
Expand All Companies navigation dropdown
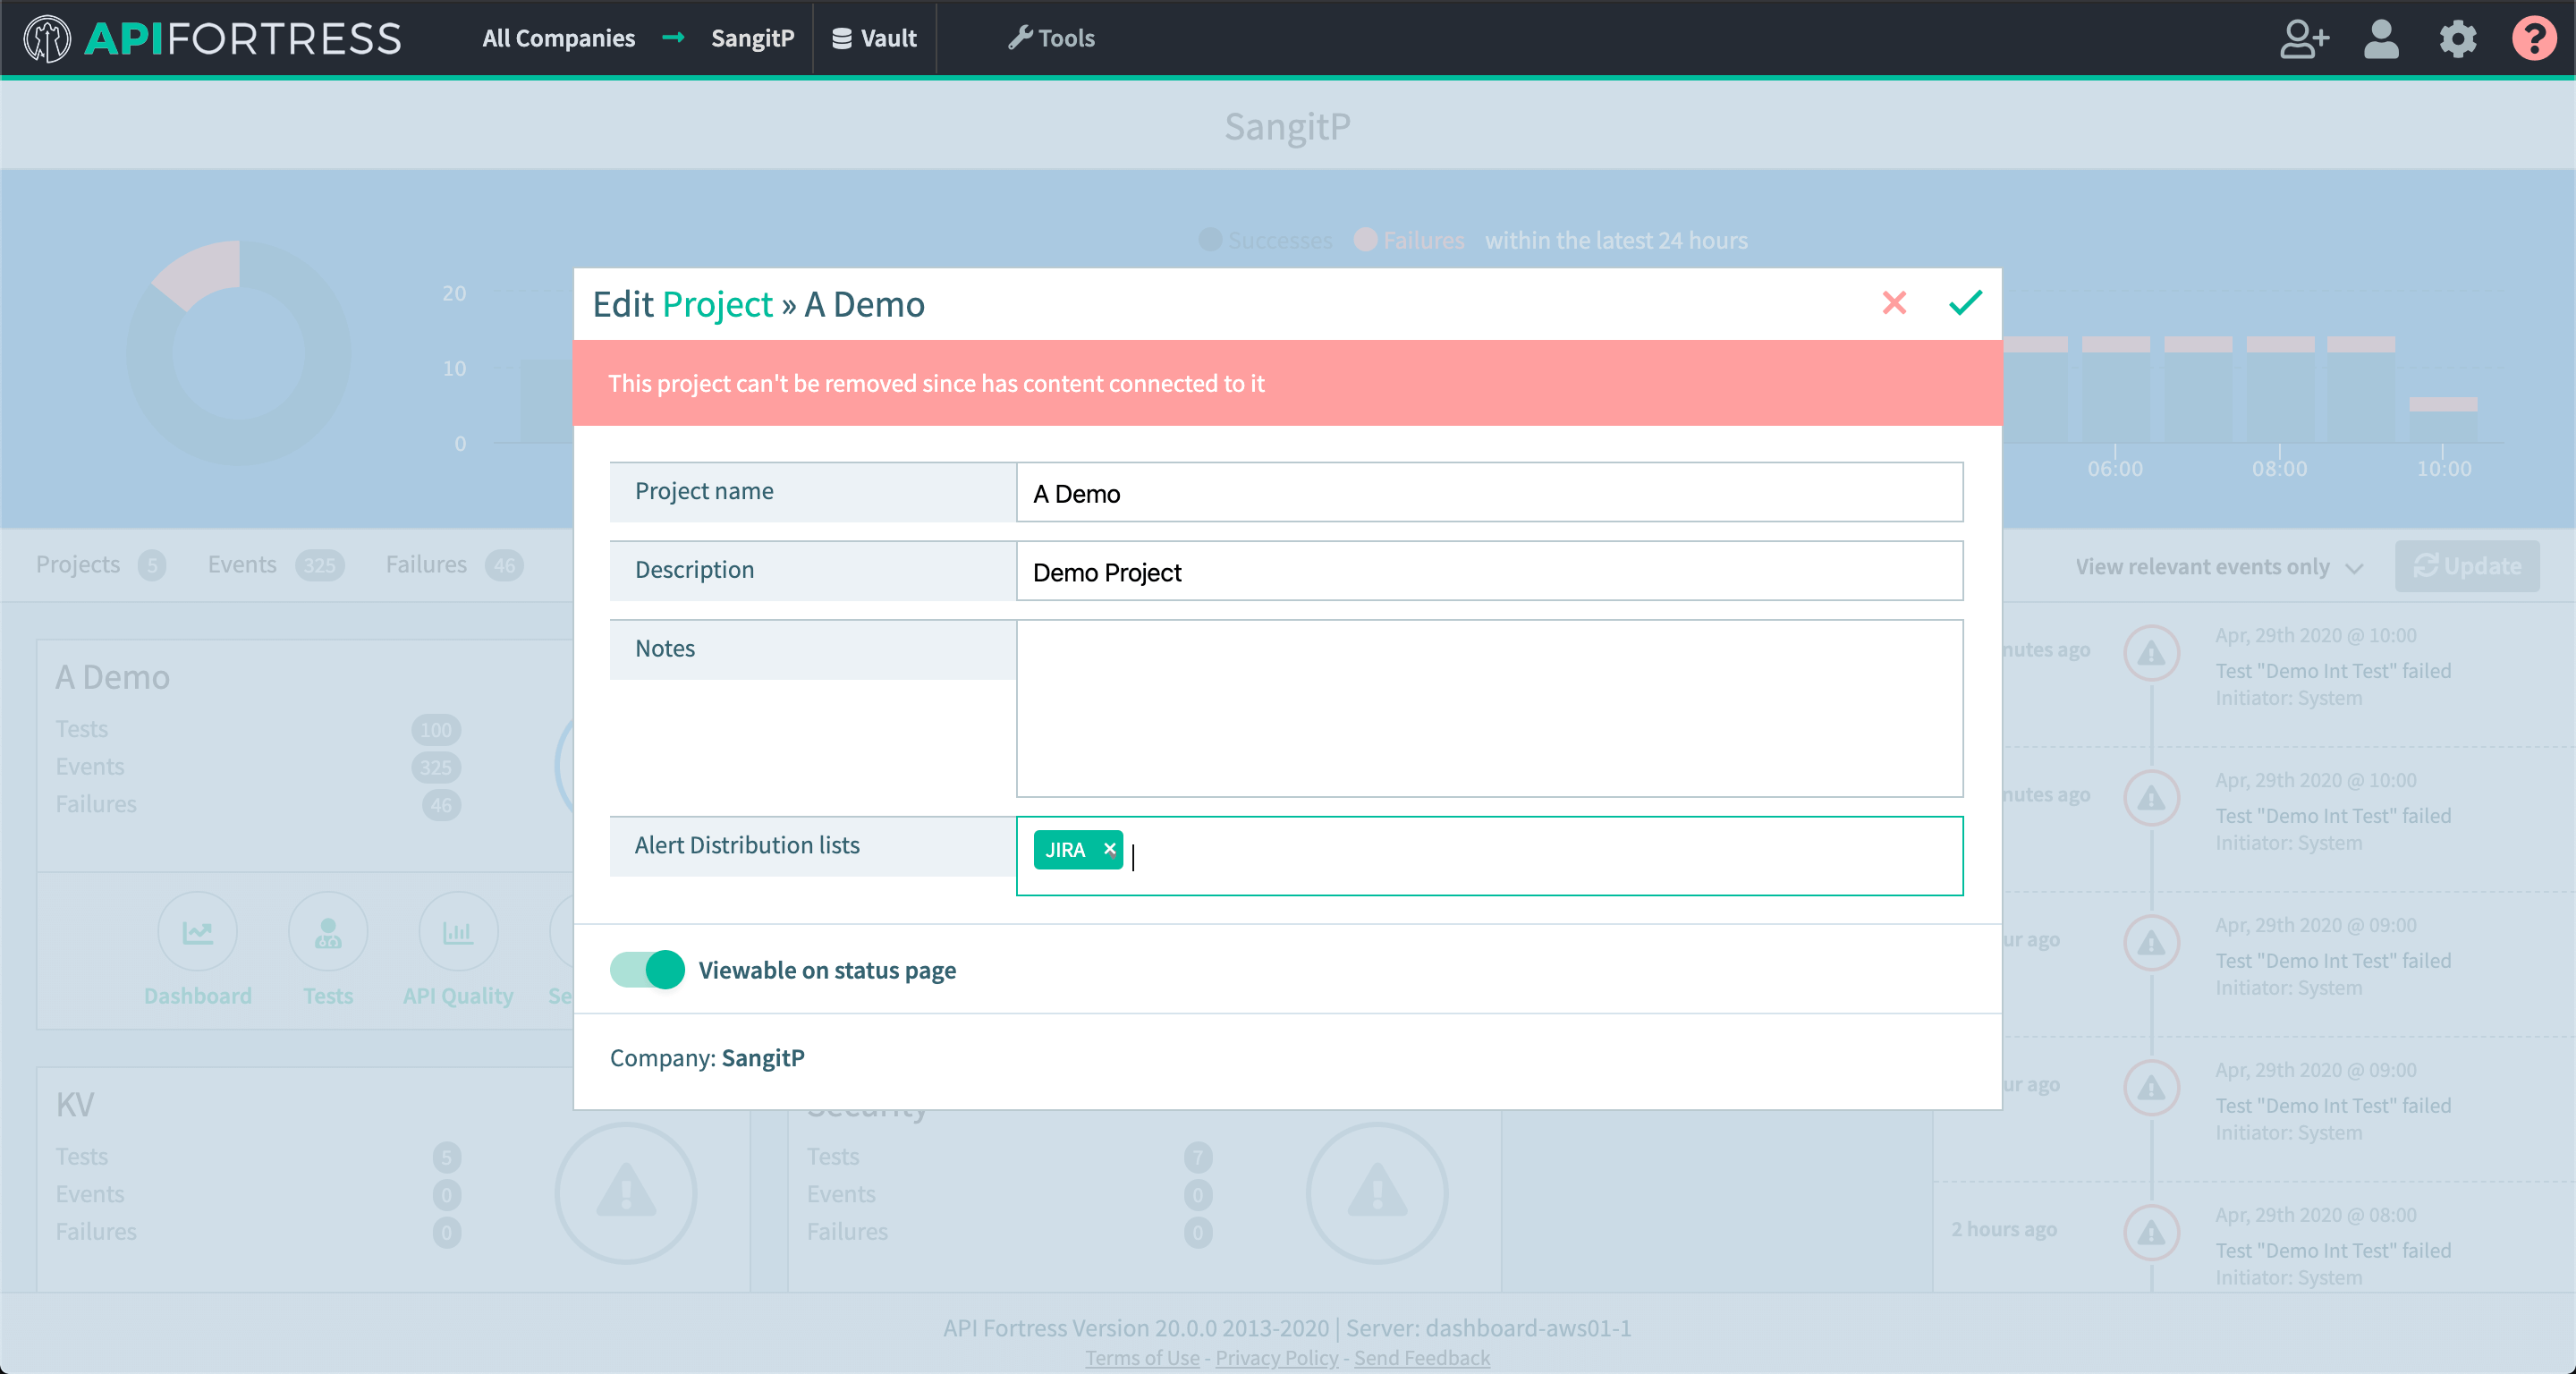click(559, 38)
